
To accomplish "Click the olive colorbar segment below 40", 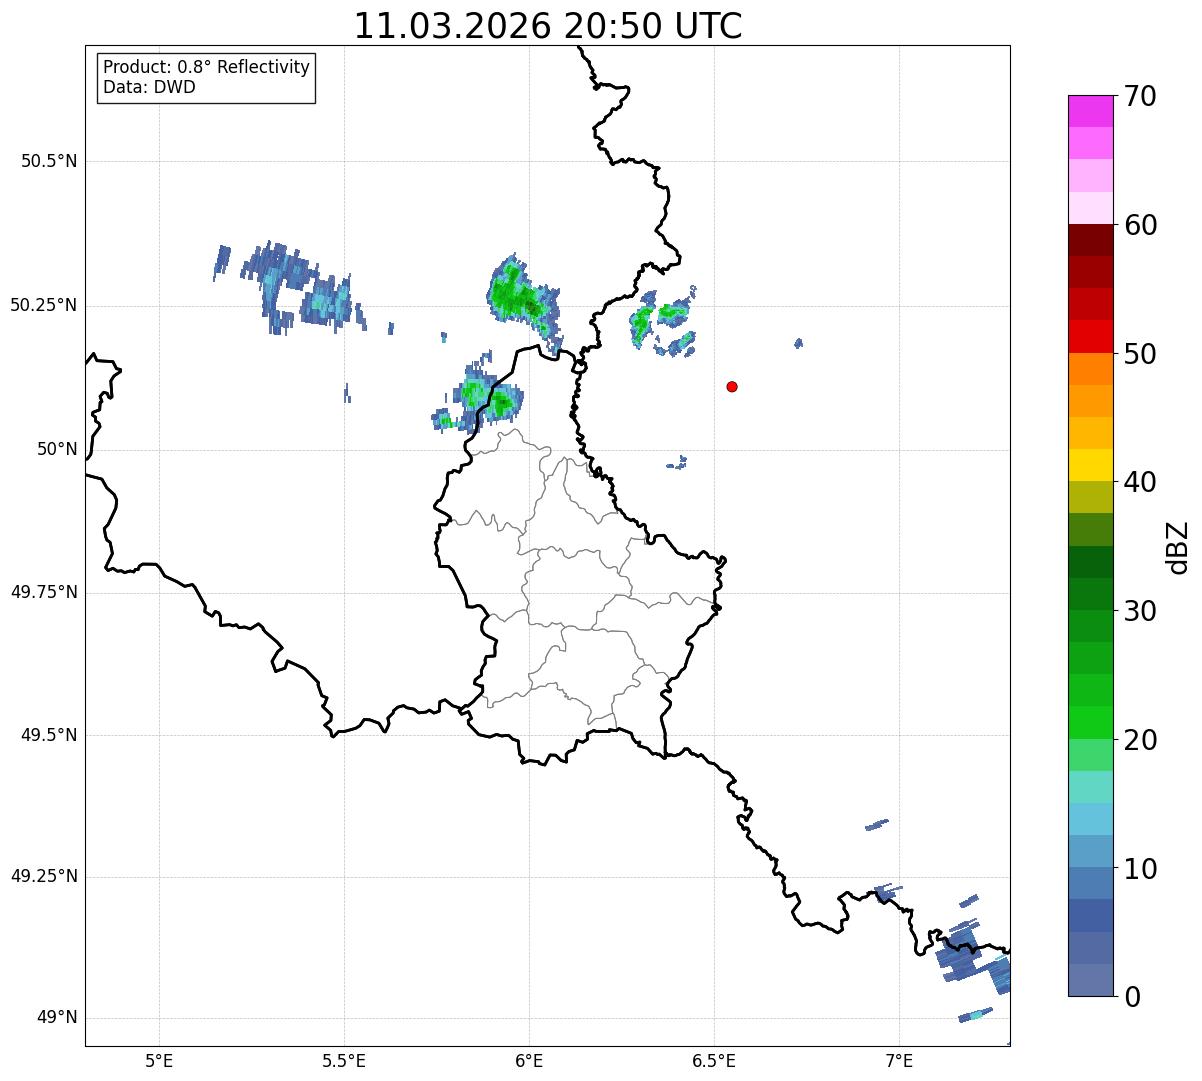I will pyautogui.click(x=1090, y=498).
